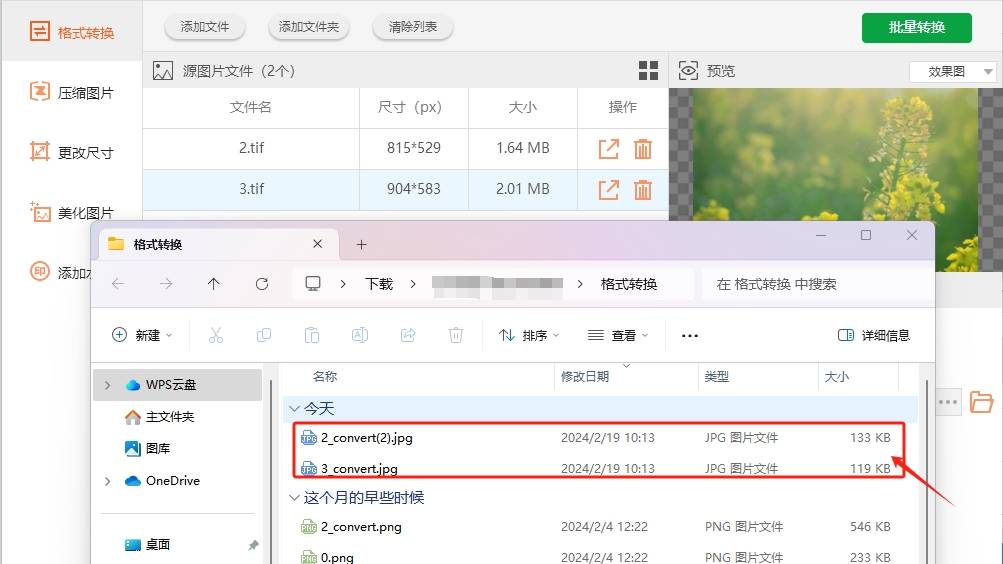
Task: Expand the chevron after 下载 breadcrumb
Action: click(x=413, y=284)
